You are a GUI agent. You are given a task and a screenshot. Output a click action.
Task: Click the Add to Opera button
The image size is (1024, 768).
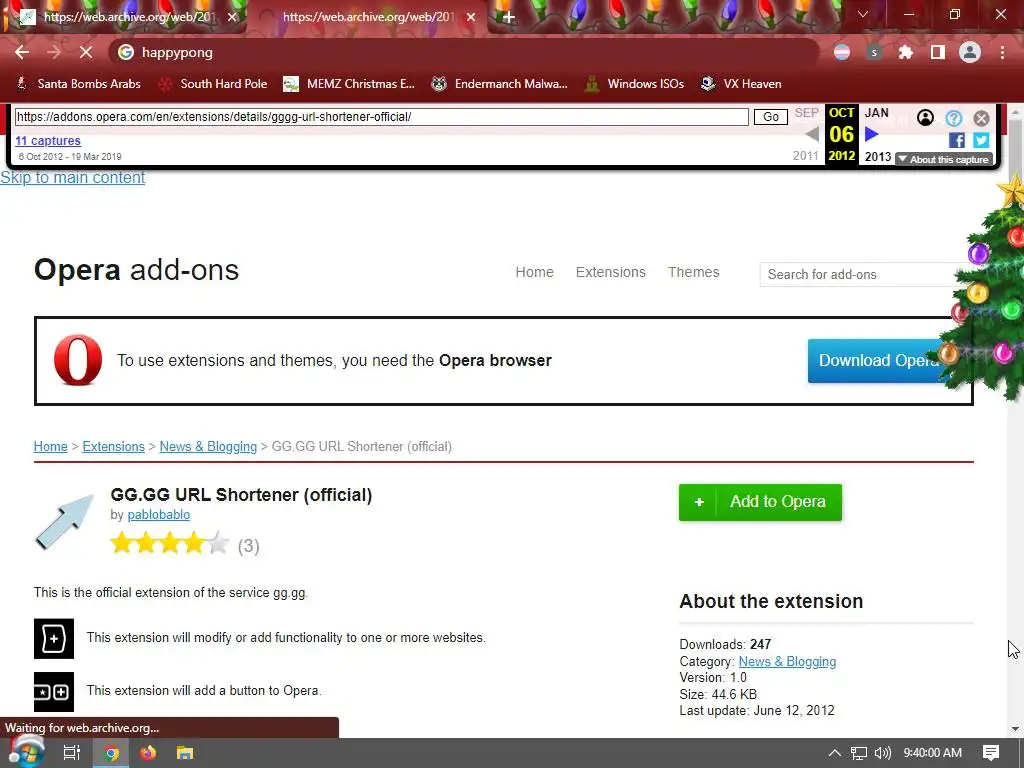[x=760, y=502]
